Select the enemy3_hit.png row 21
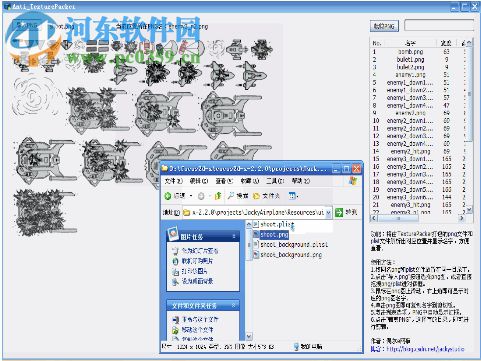This screenshot has height=361, width=481. coord(417,205)
